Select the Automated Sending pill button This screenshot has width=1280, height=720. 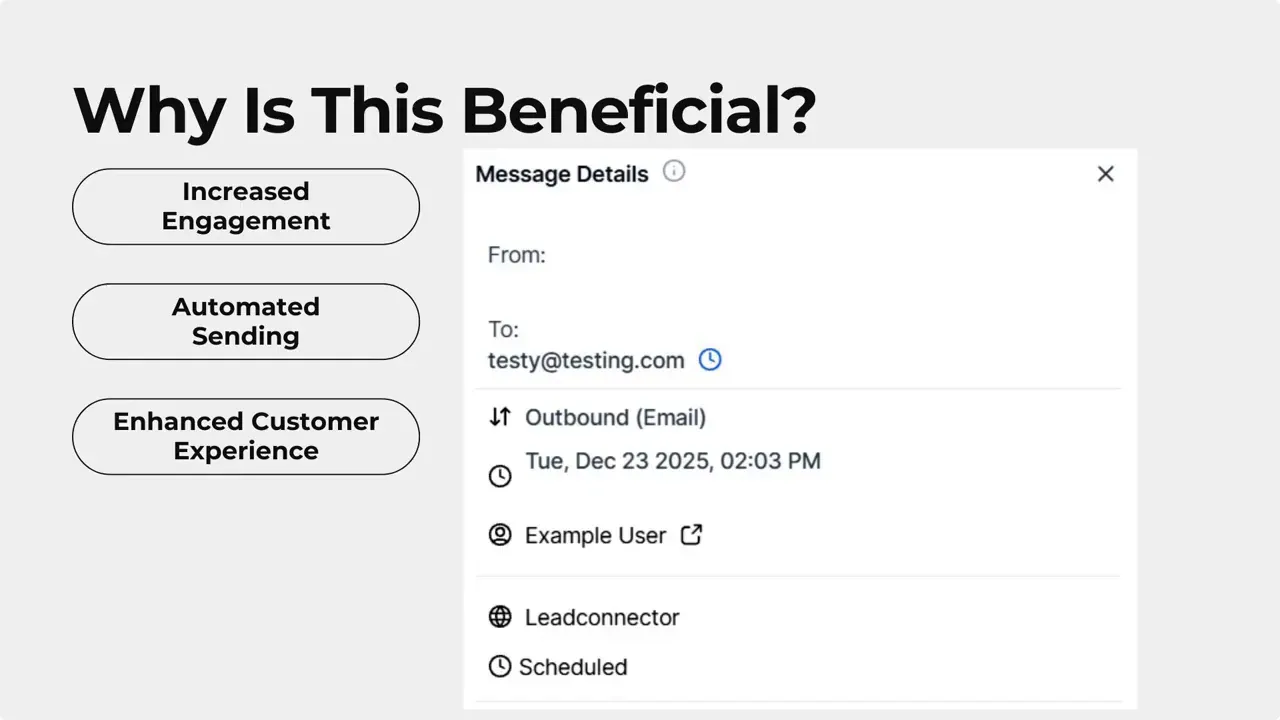pyautogui.click(x=245, y=321)
